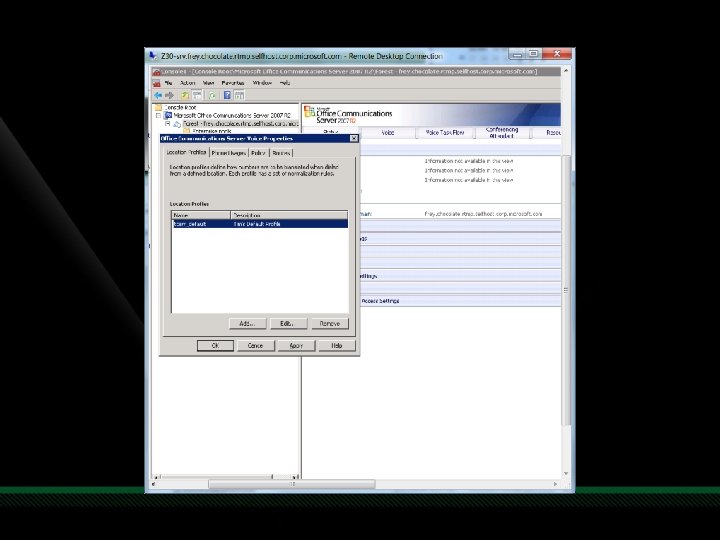
Task: Click the green Refresh toolbar icon
Action: pyautogui.click(x=212, y=95)
